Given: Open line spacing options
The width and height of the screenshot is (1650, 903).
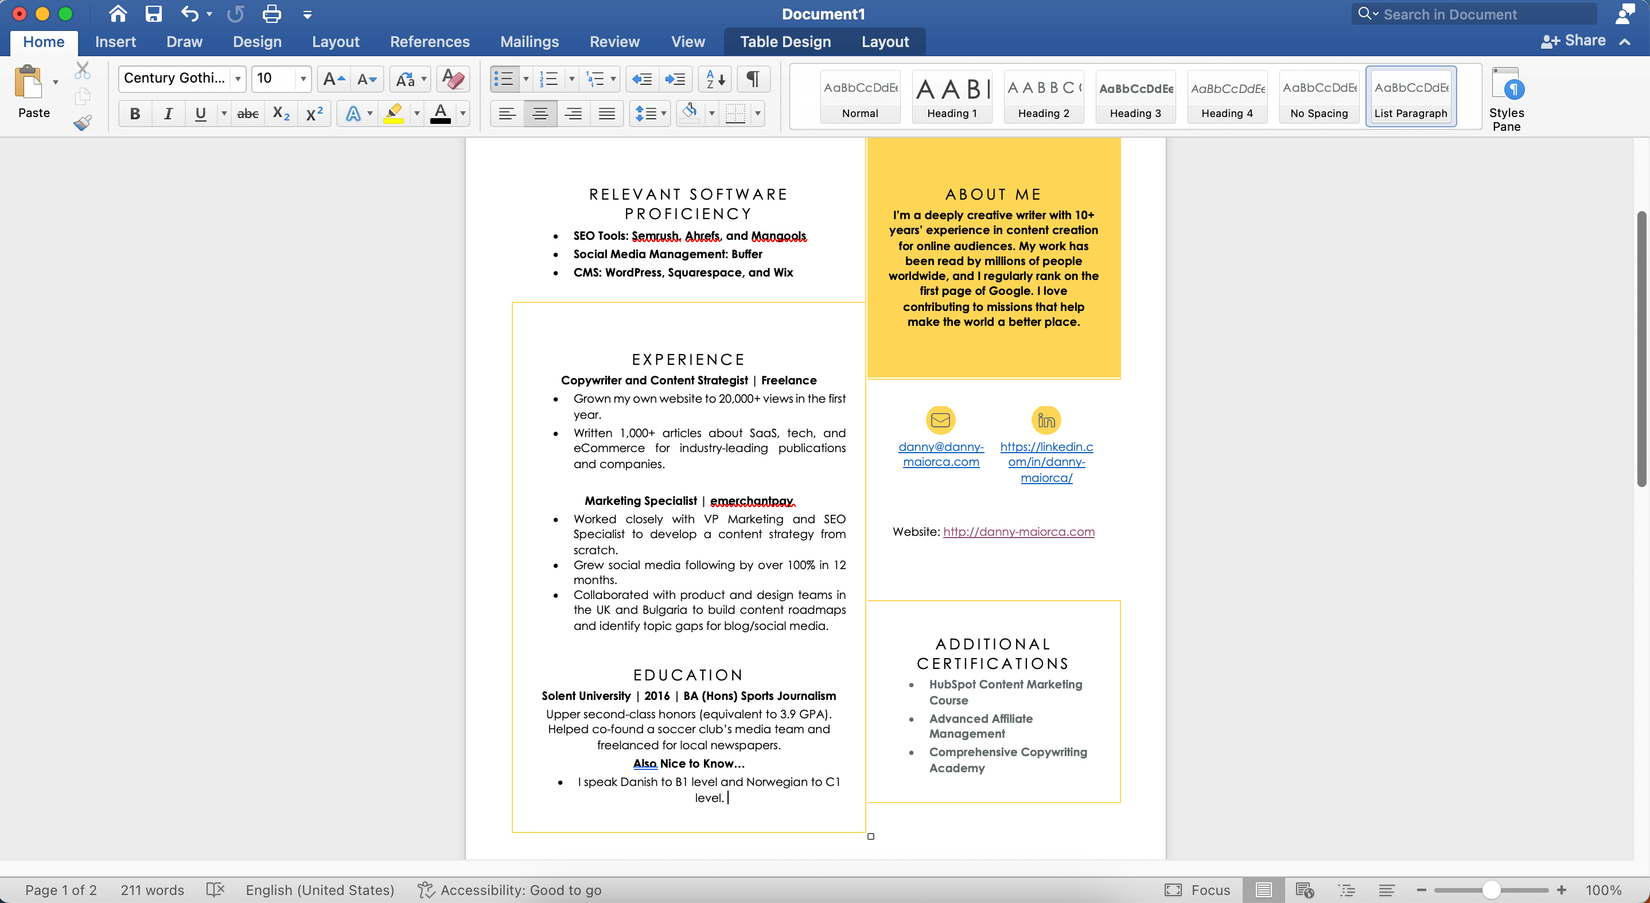Looking at the screenshot, I should 650,114.
